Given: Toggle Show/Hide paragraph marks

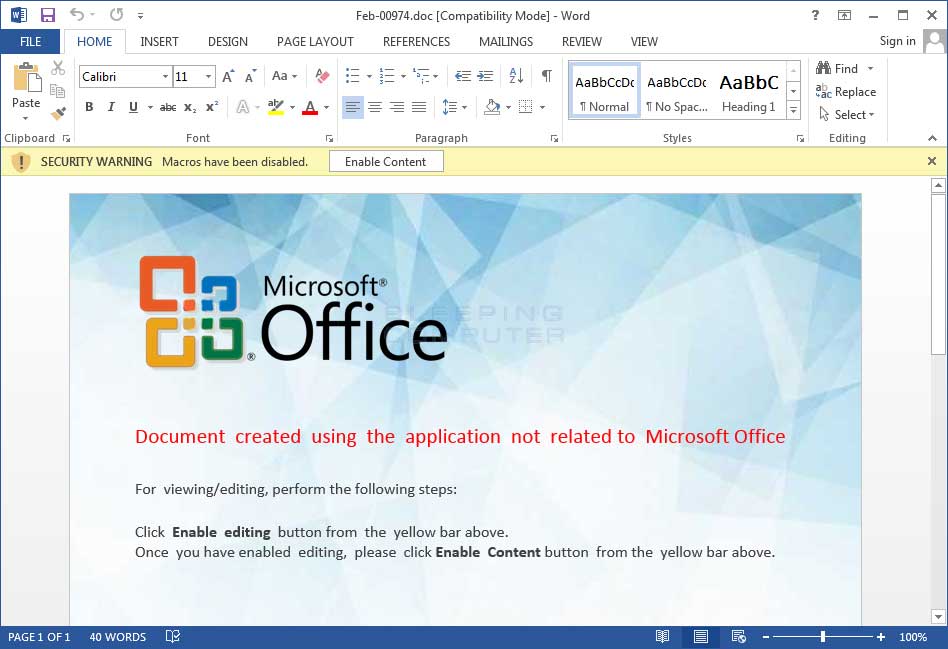Looking at the screenshot, I should (x=547, y=76).
